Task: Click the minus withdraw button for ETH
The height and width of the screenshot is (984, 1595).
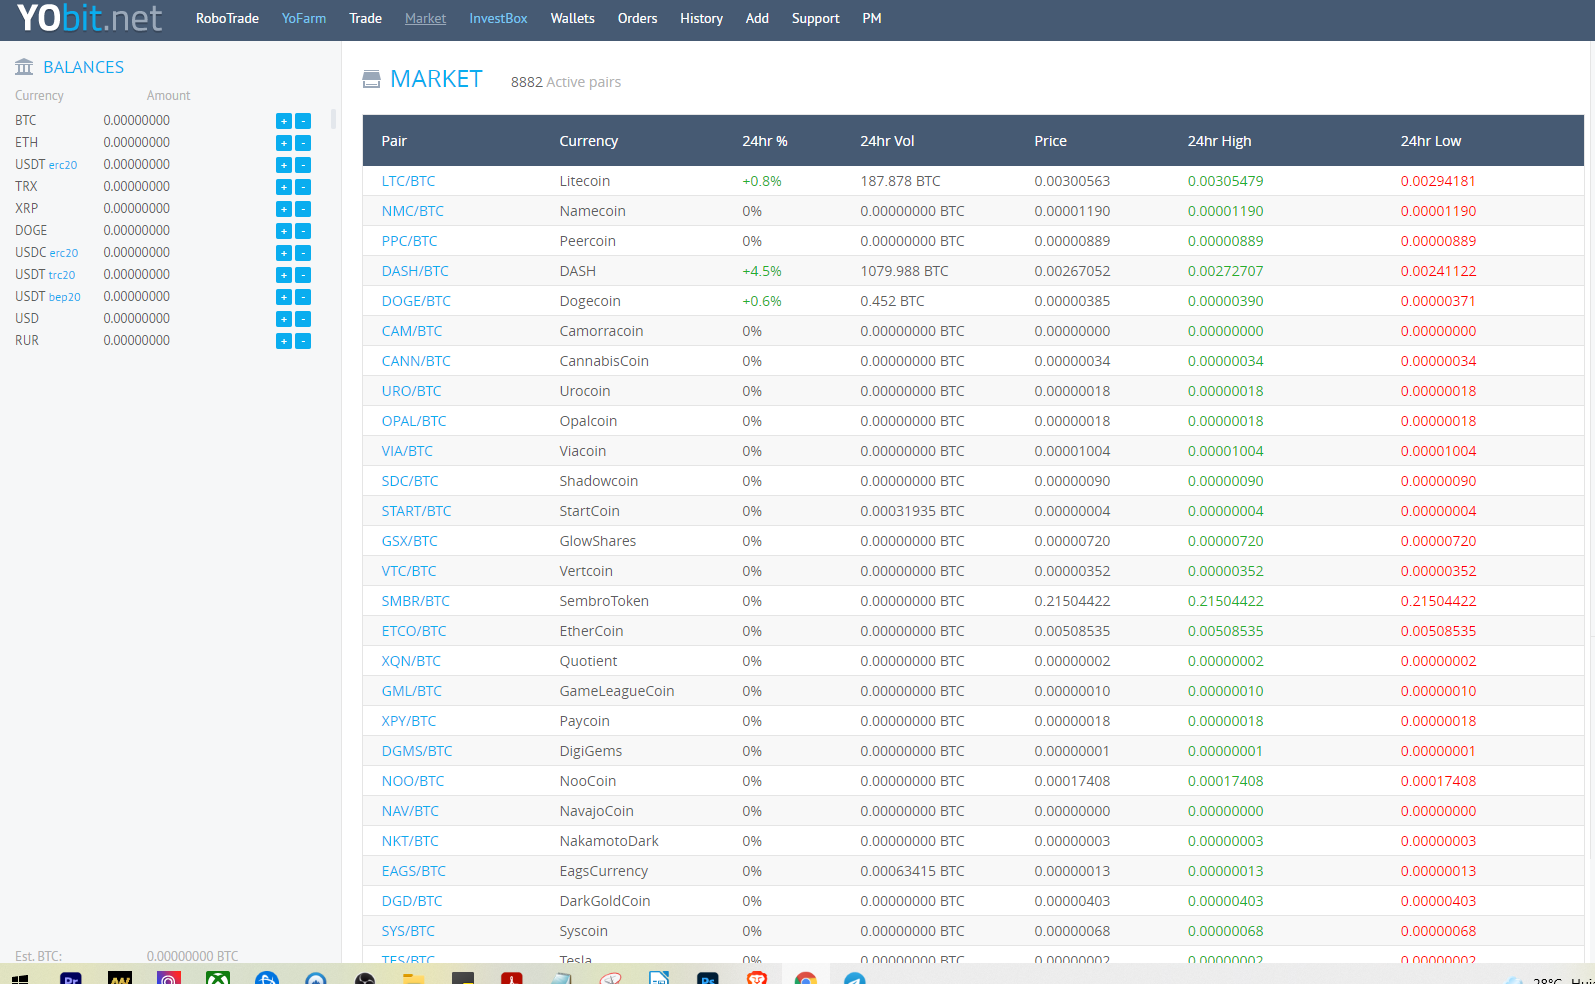Action: pos(303,143)
